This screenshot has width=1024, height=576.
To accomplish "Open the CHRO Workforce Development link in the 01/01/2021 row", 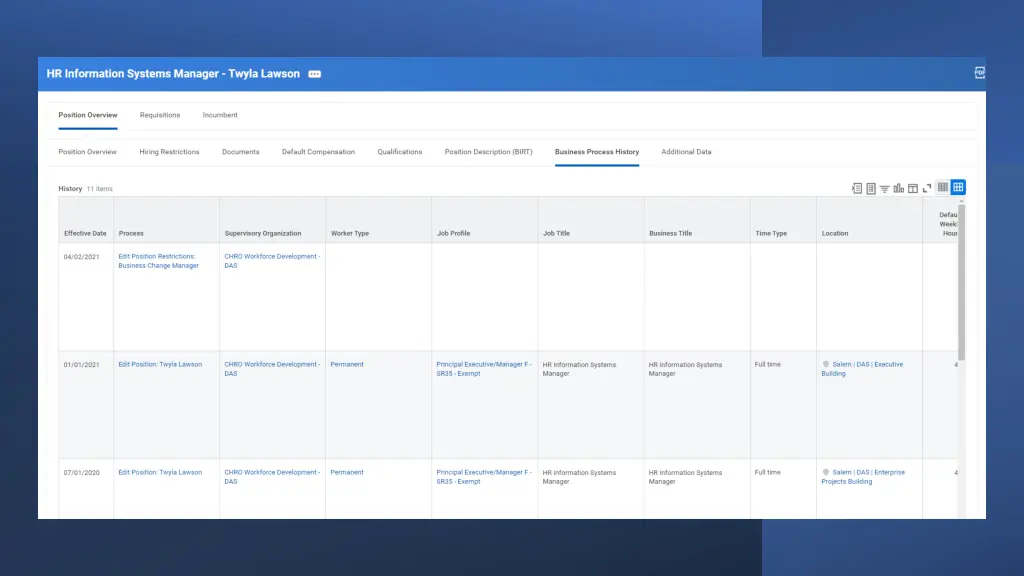I will click(x=272, y=369).
